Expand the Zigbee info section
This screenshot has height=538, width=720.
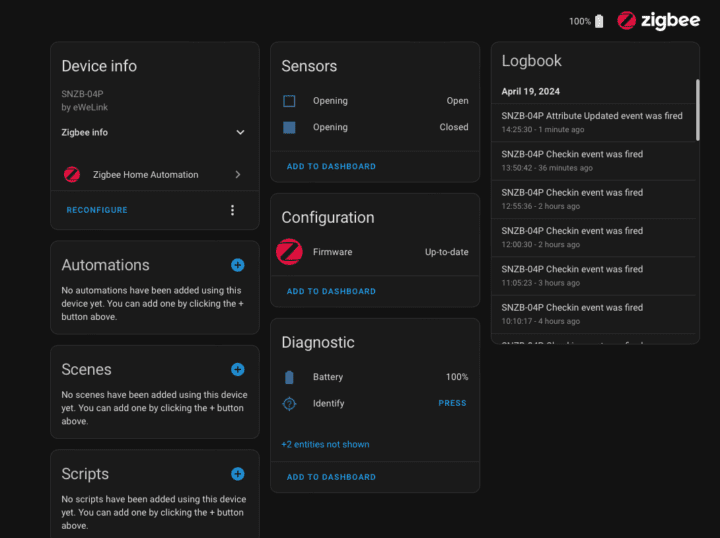click(240, 132)
